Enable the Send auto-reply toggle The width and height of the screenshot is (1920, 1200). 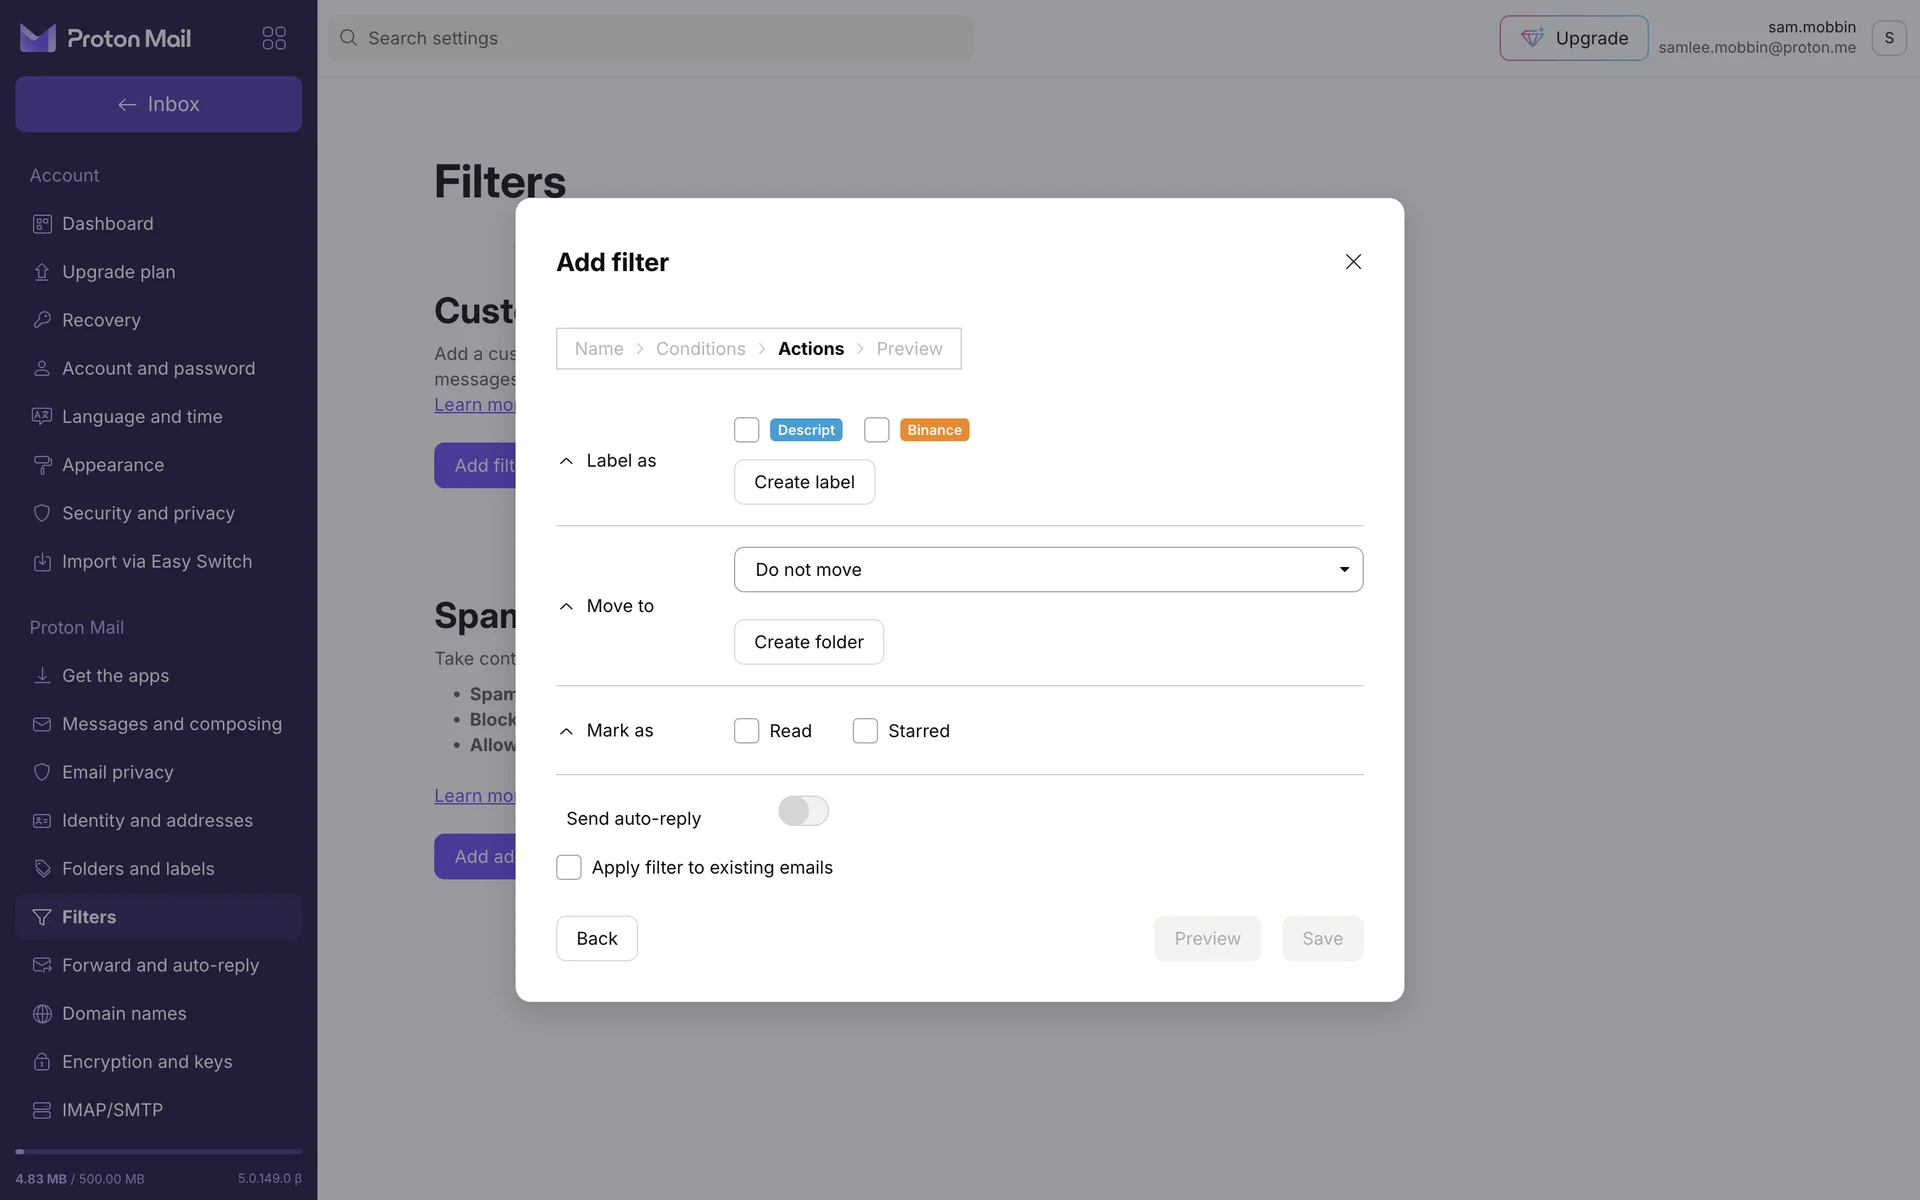coord(803,811)
